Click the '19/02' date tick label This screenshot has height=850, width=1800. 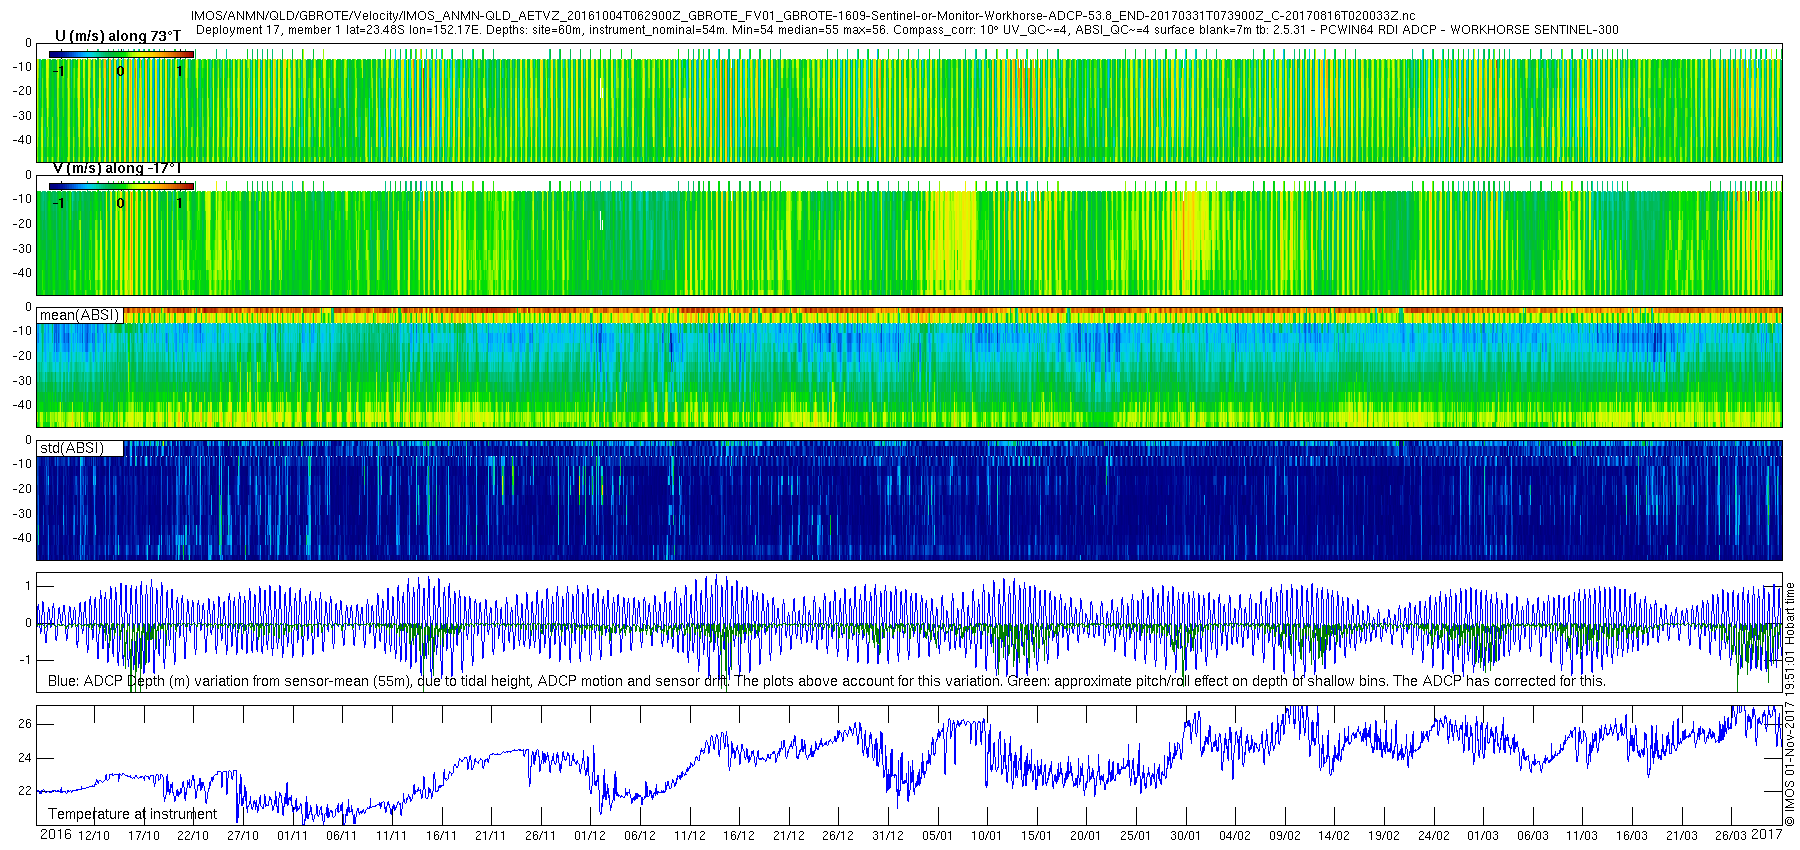(x=1384, y=836)
